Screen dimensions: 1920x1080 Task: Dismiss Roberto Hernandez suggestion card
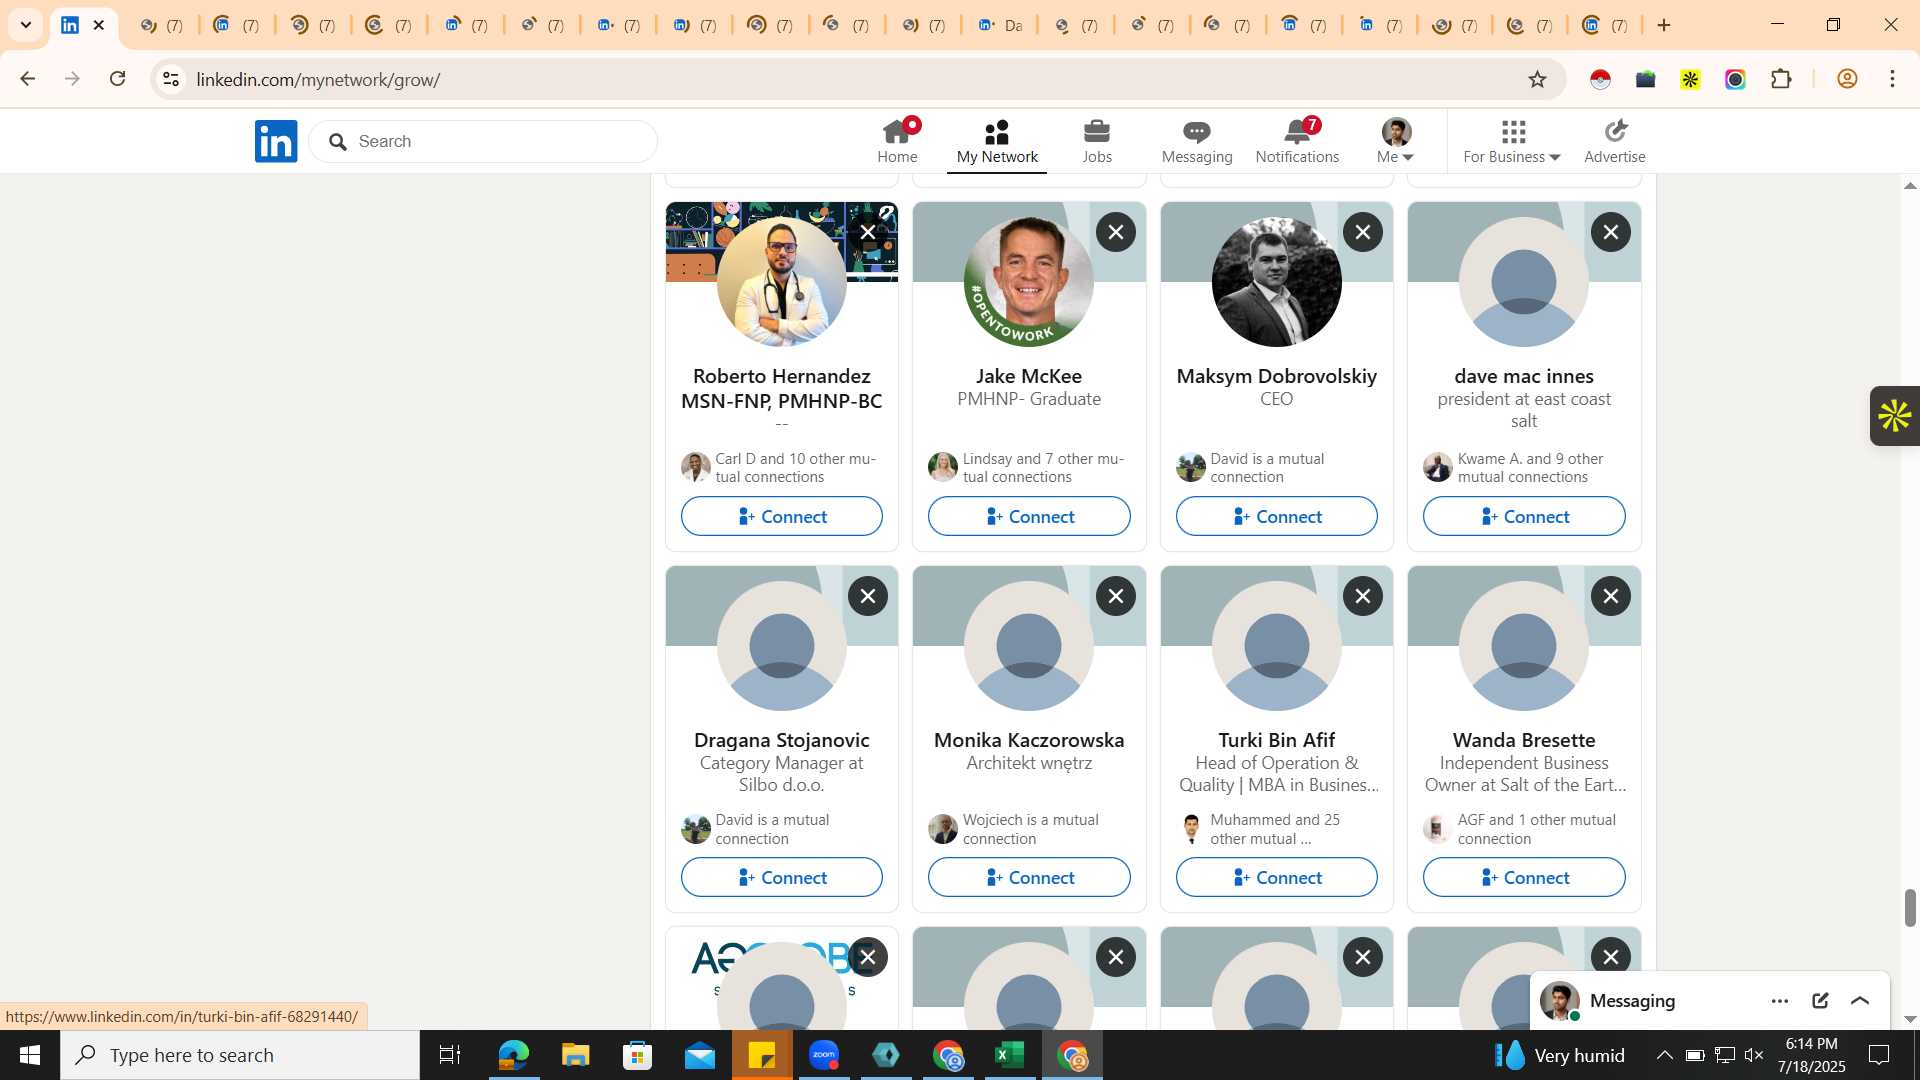pos(868,232)
